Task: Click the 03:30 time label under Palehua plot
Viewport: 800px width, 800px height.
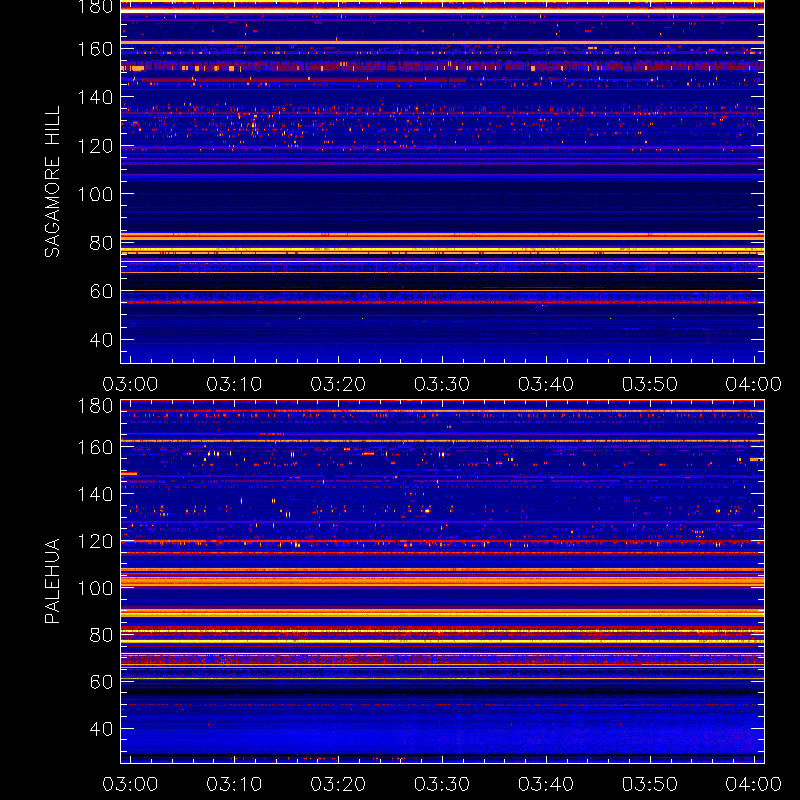Action: point(442,784)
